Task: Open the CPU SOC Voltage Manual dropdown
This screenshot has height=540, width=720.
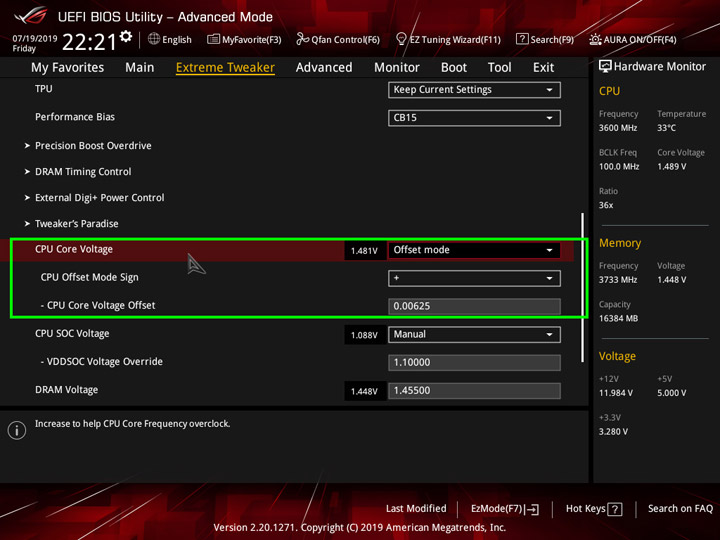Action: [x=474, y=335]
